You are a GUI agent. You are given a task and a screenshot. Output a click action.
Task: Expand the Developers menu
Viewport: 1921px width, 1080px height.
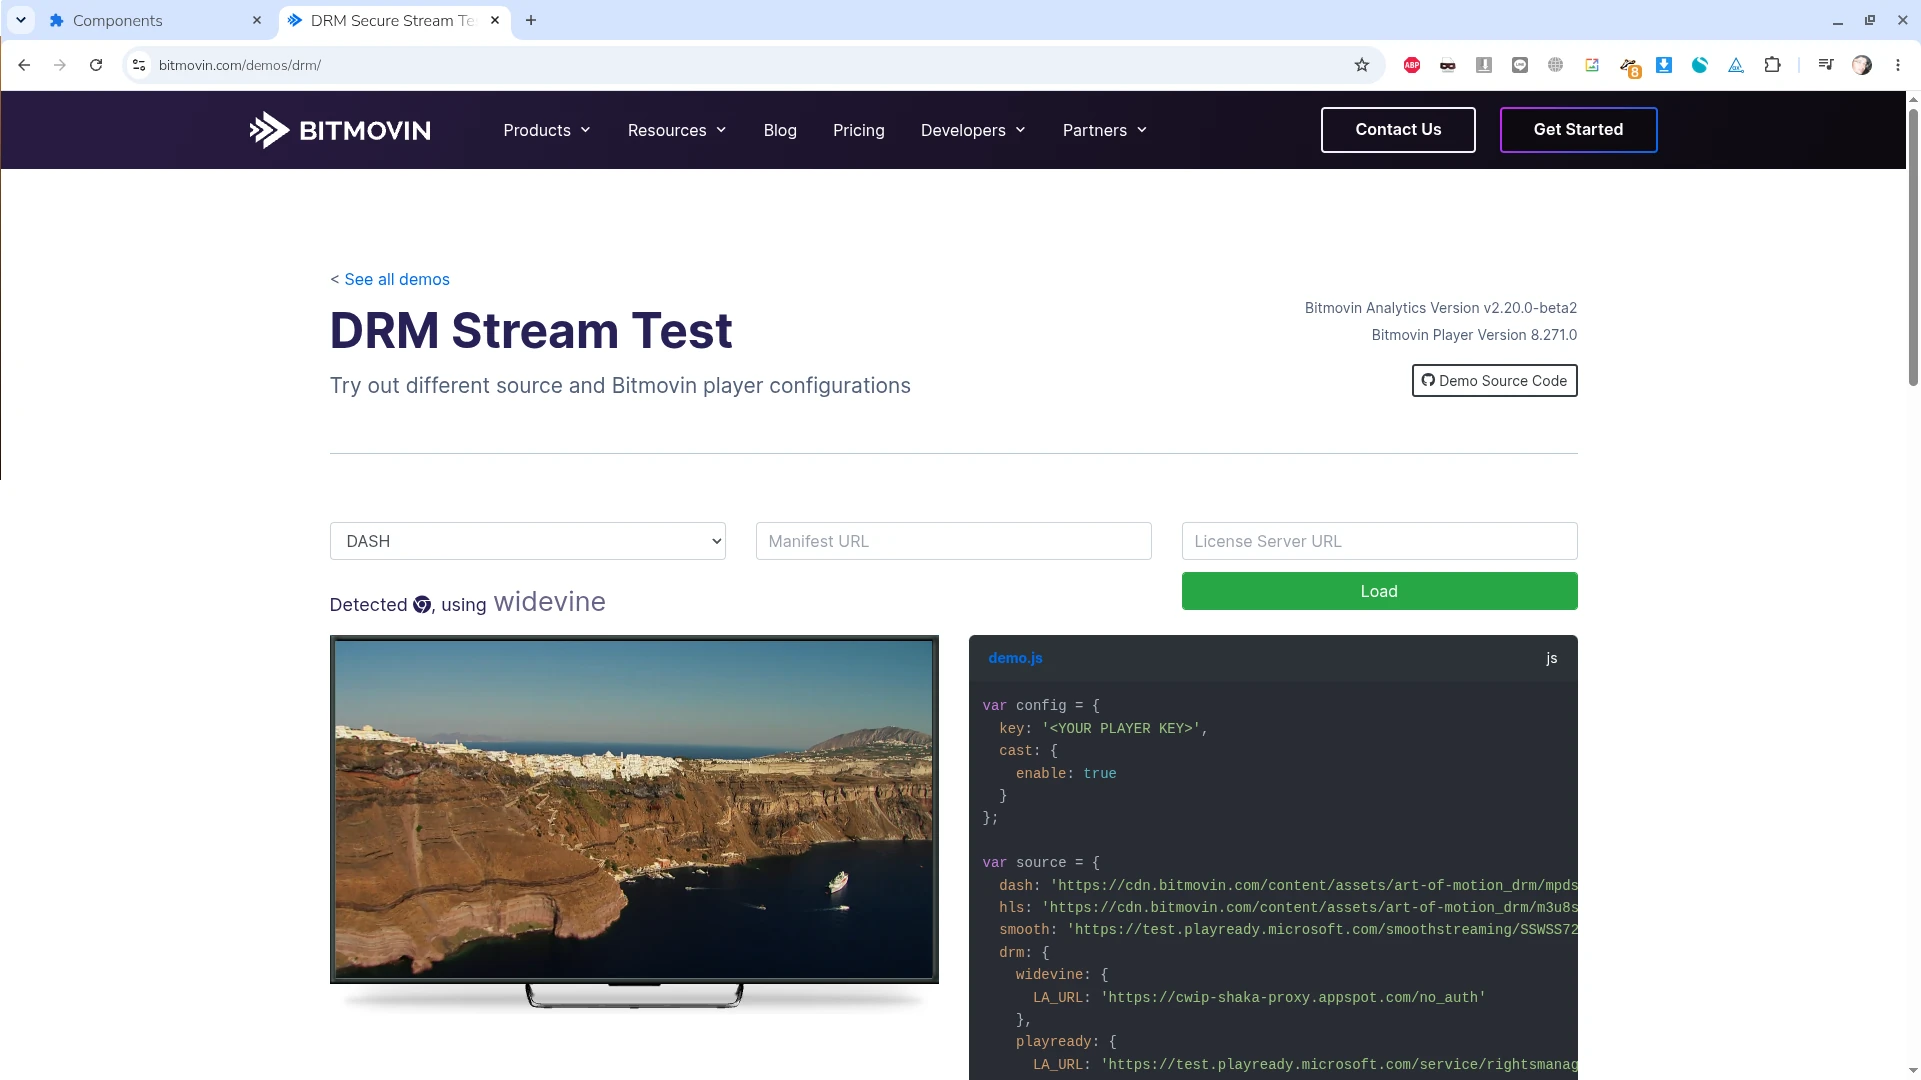click(x=973, y=130)
